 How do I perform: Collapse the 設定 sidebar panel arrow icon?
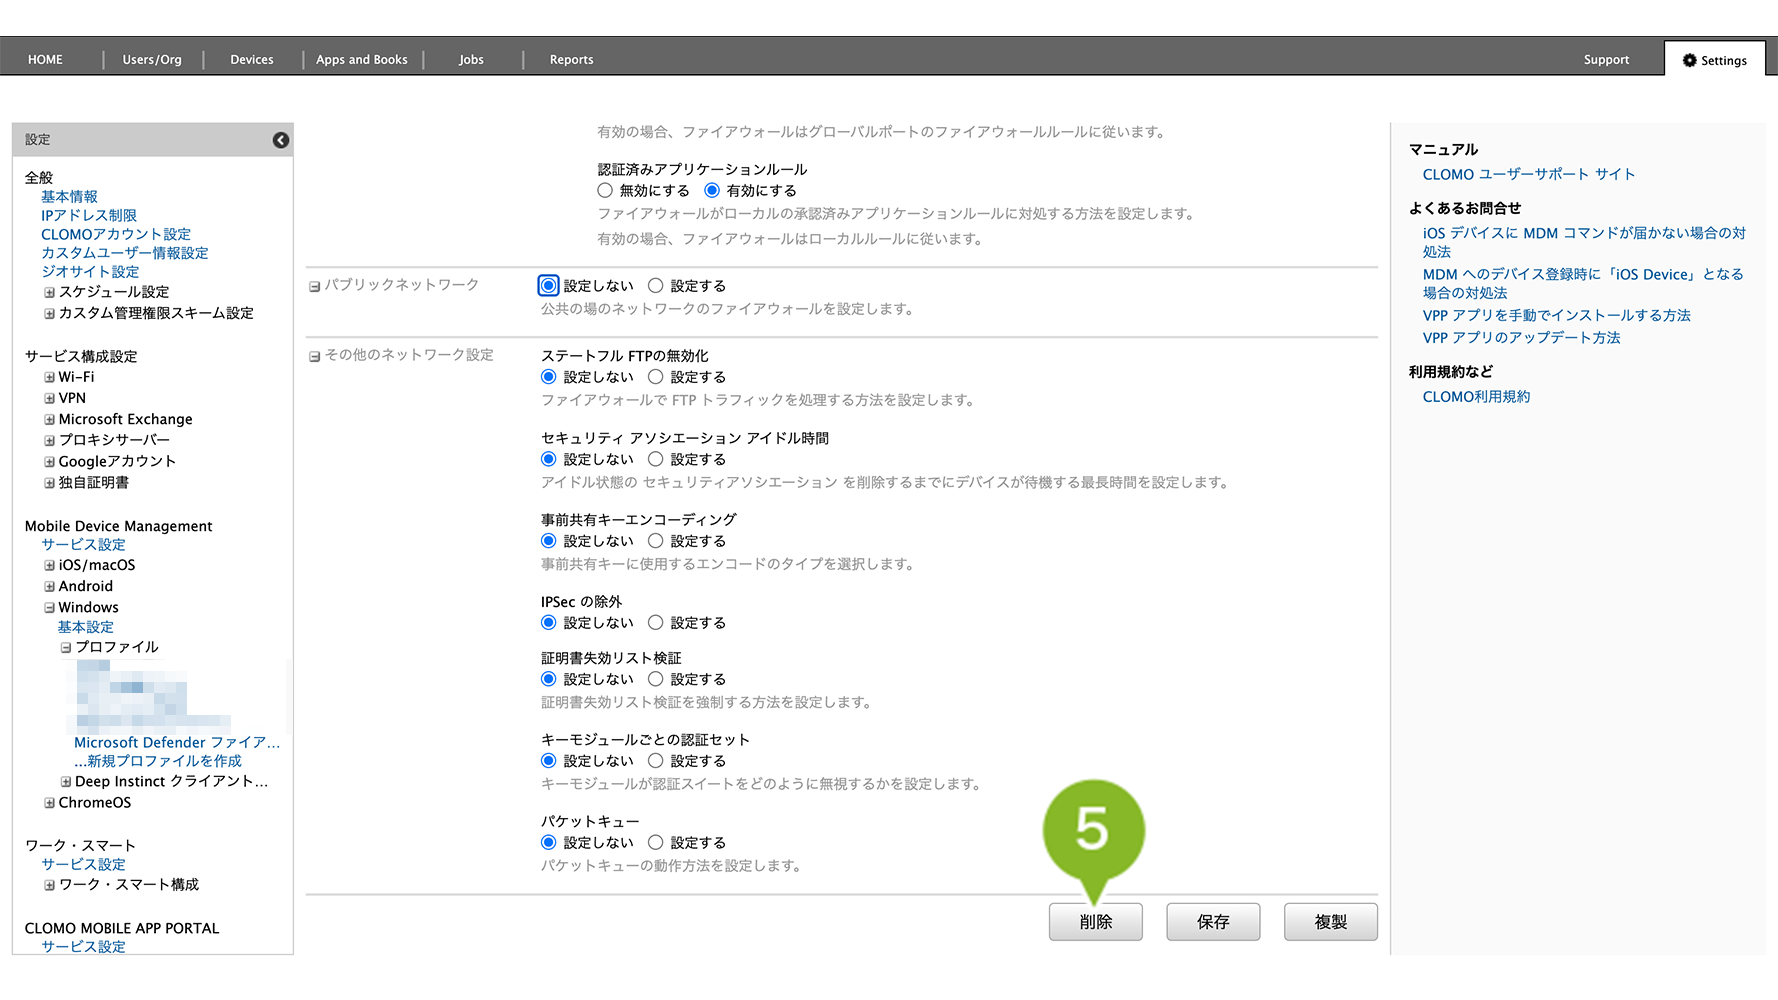click(281, 140)
